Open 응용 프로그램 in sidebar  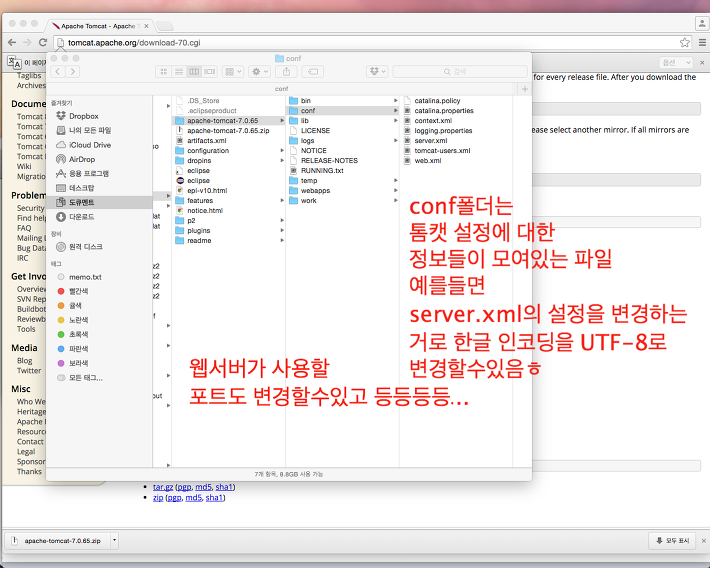82,173
